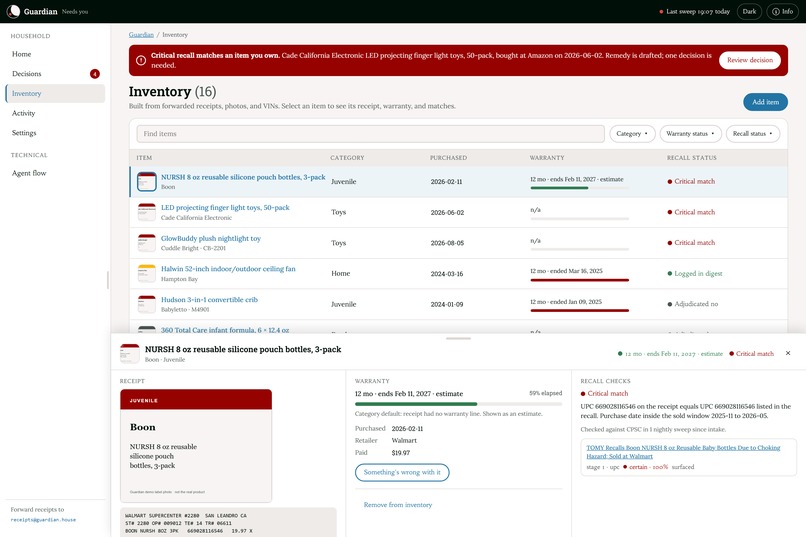Image resolution: width=806 pixels, height=537 pixels.
Task: Click the Decisions badge showing 4
Action: coord(95,74)
